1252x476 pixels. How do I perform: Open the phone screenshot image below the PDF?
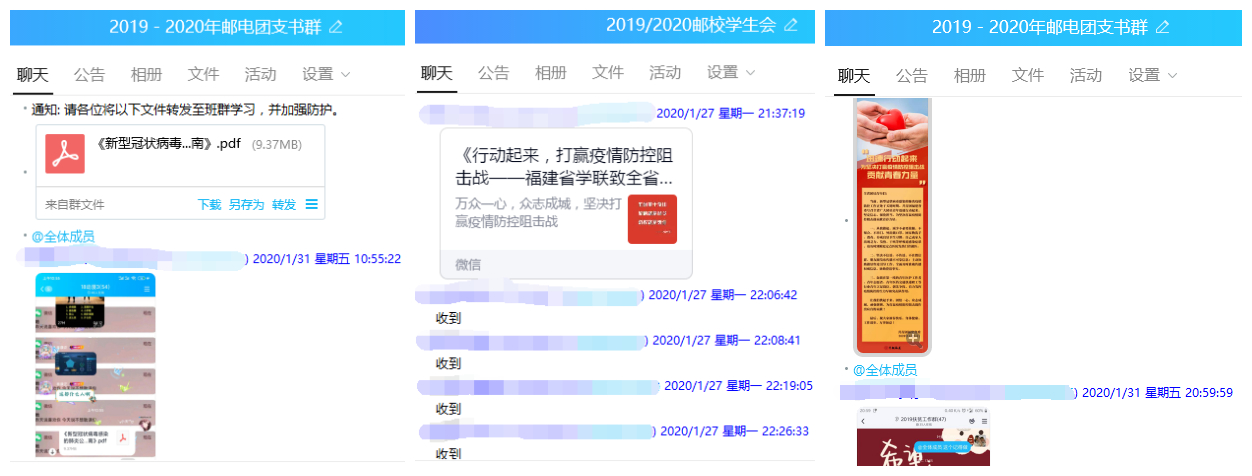[x=95, y=365]
